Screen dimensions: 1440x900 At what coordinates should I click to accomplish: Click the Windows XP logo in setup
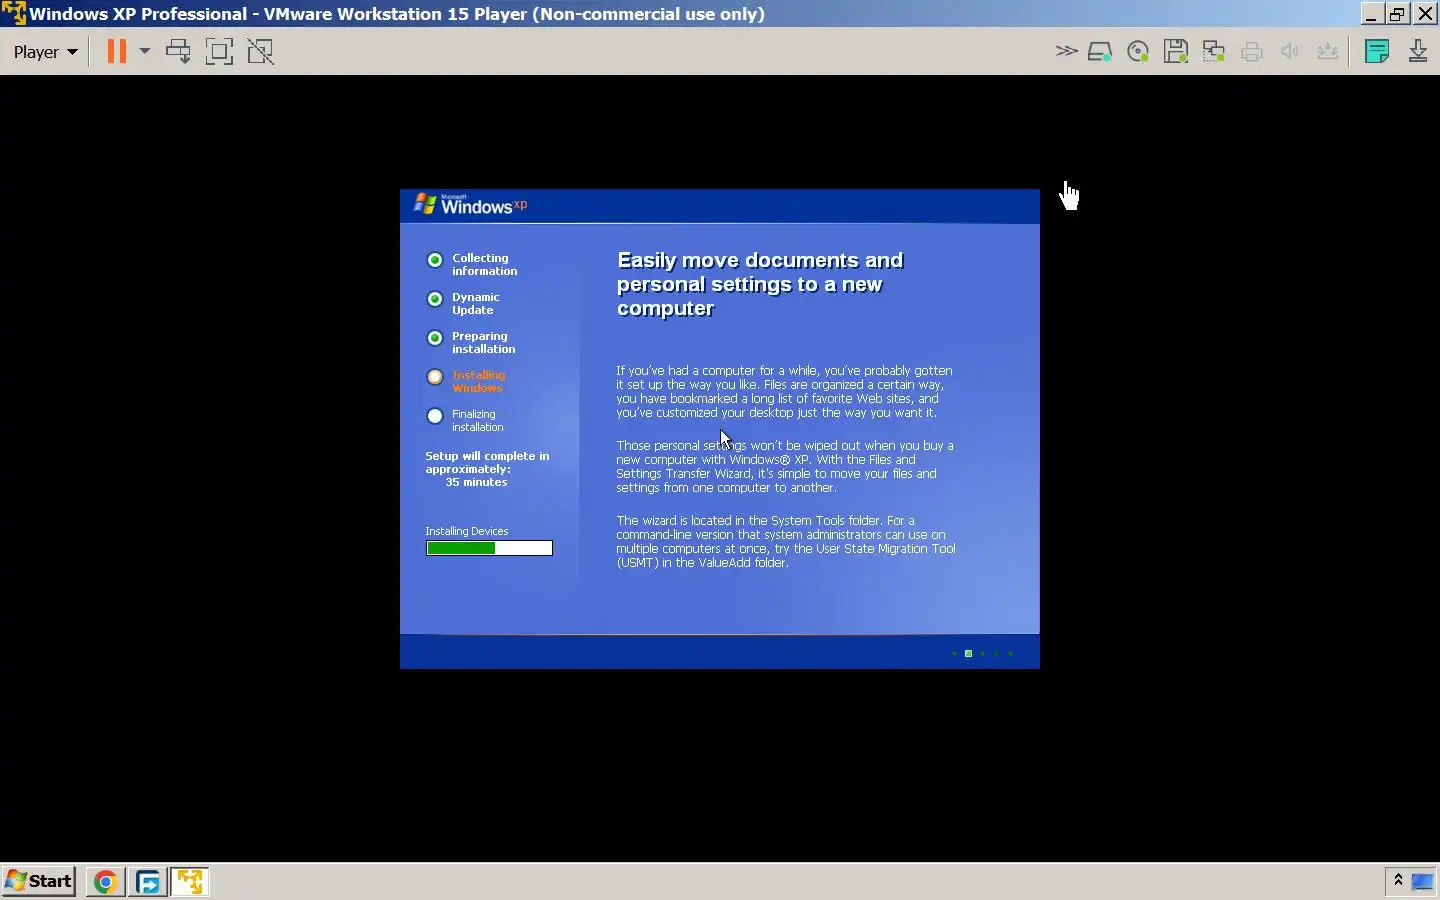click(x=470, y=204)
